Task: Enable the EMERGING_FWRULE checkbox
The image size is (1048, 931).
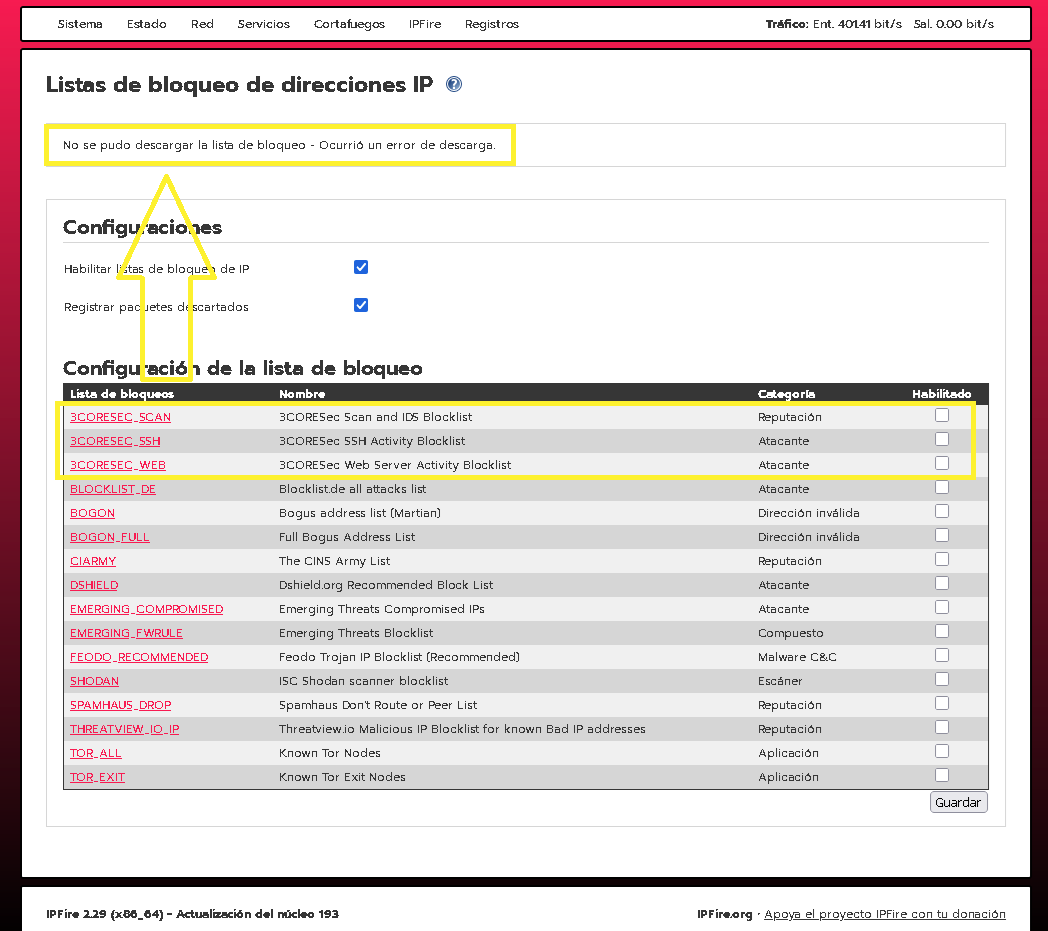Action: [x=942, y=632]
